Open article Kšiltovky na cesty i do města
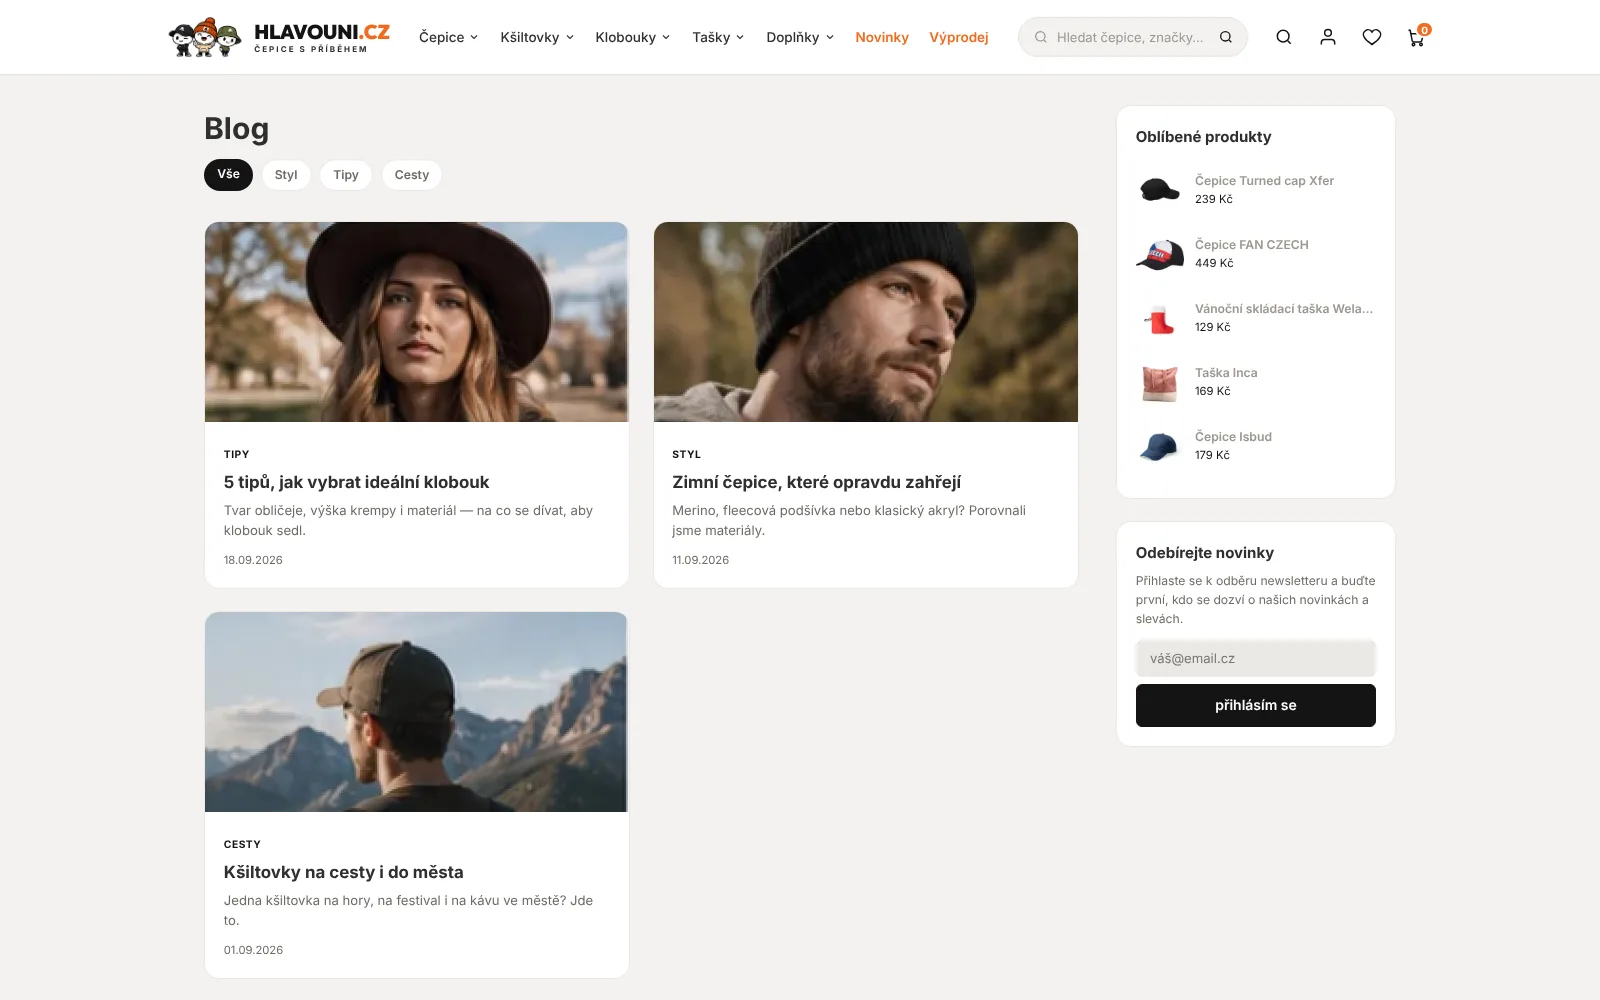 (344, 872)
